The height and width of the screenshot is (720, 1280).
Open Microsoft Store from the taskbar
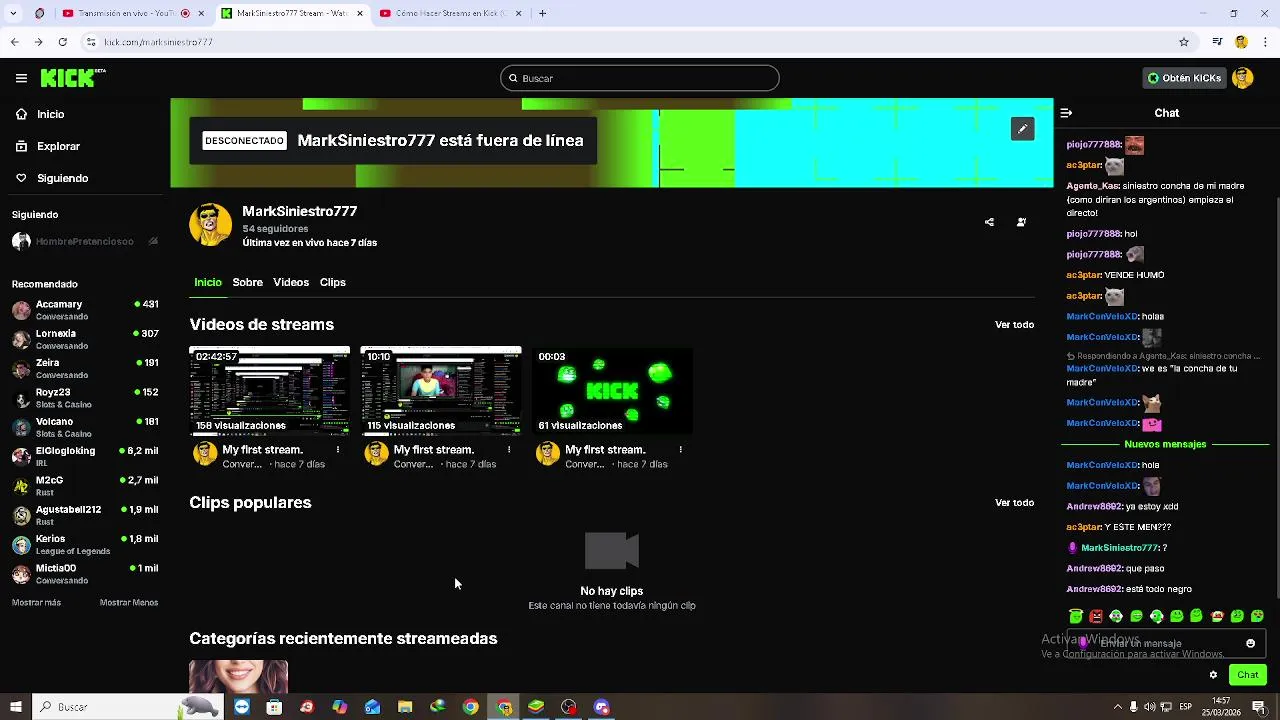point(274,707)
